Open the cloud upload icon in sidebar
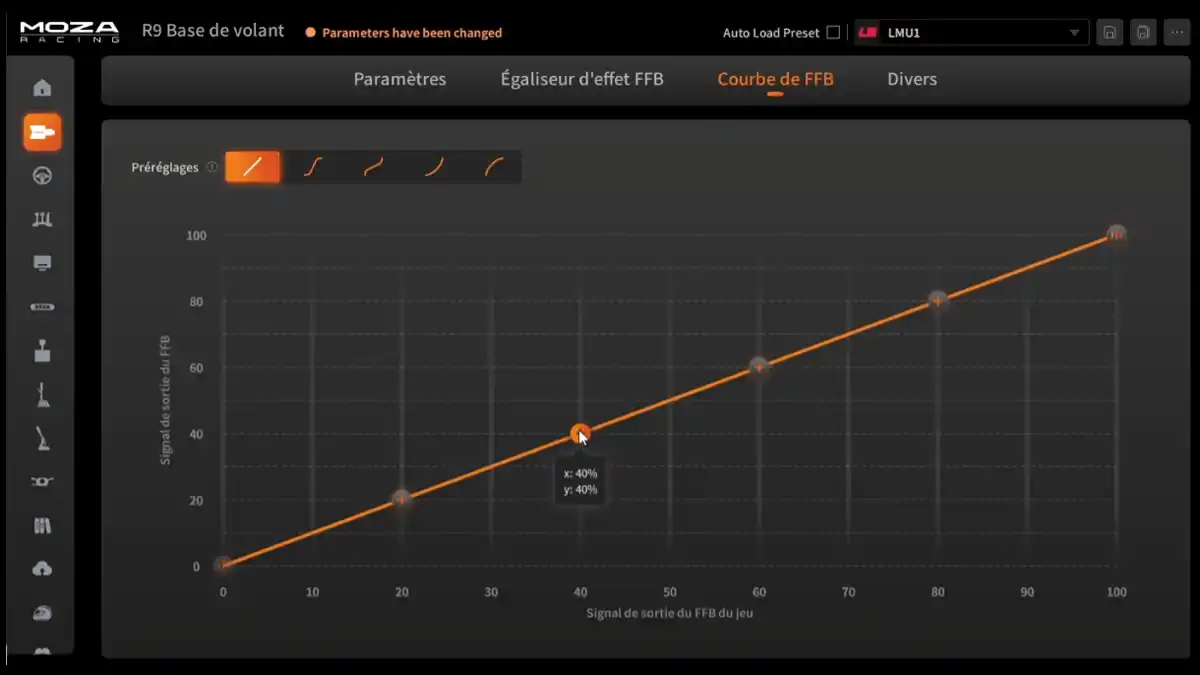The image size is (1200, 675). pos(42,569)
